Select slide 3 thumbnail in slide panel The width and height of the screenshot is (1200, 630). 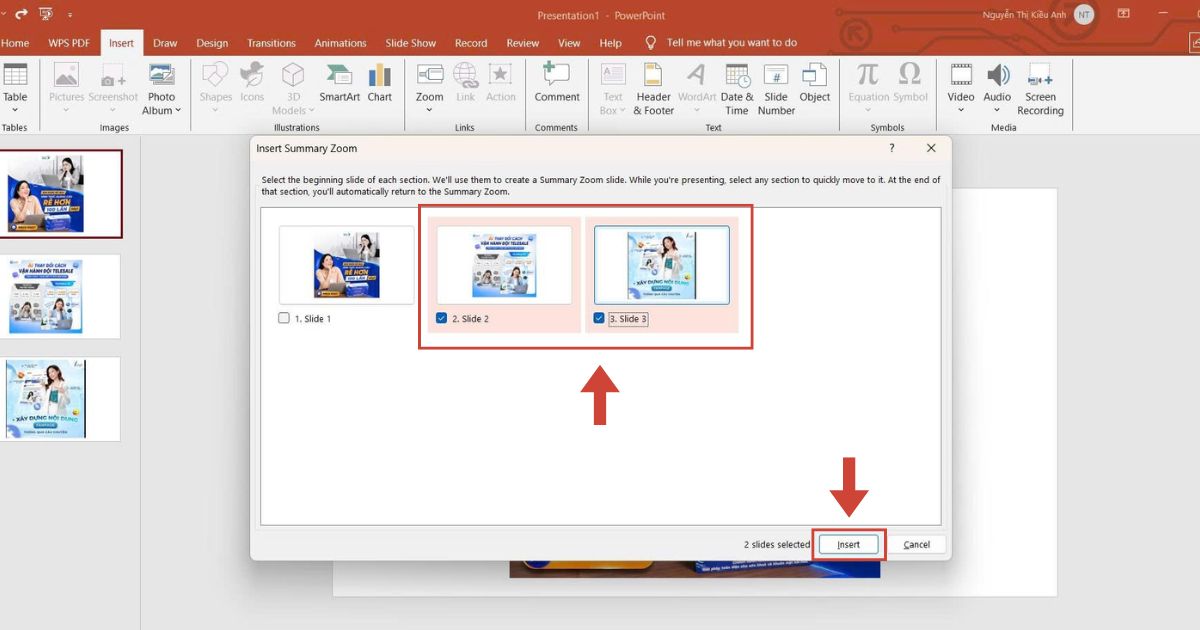tap(62, 399)
